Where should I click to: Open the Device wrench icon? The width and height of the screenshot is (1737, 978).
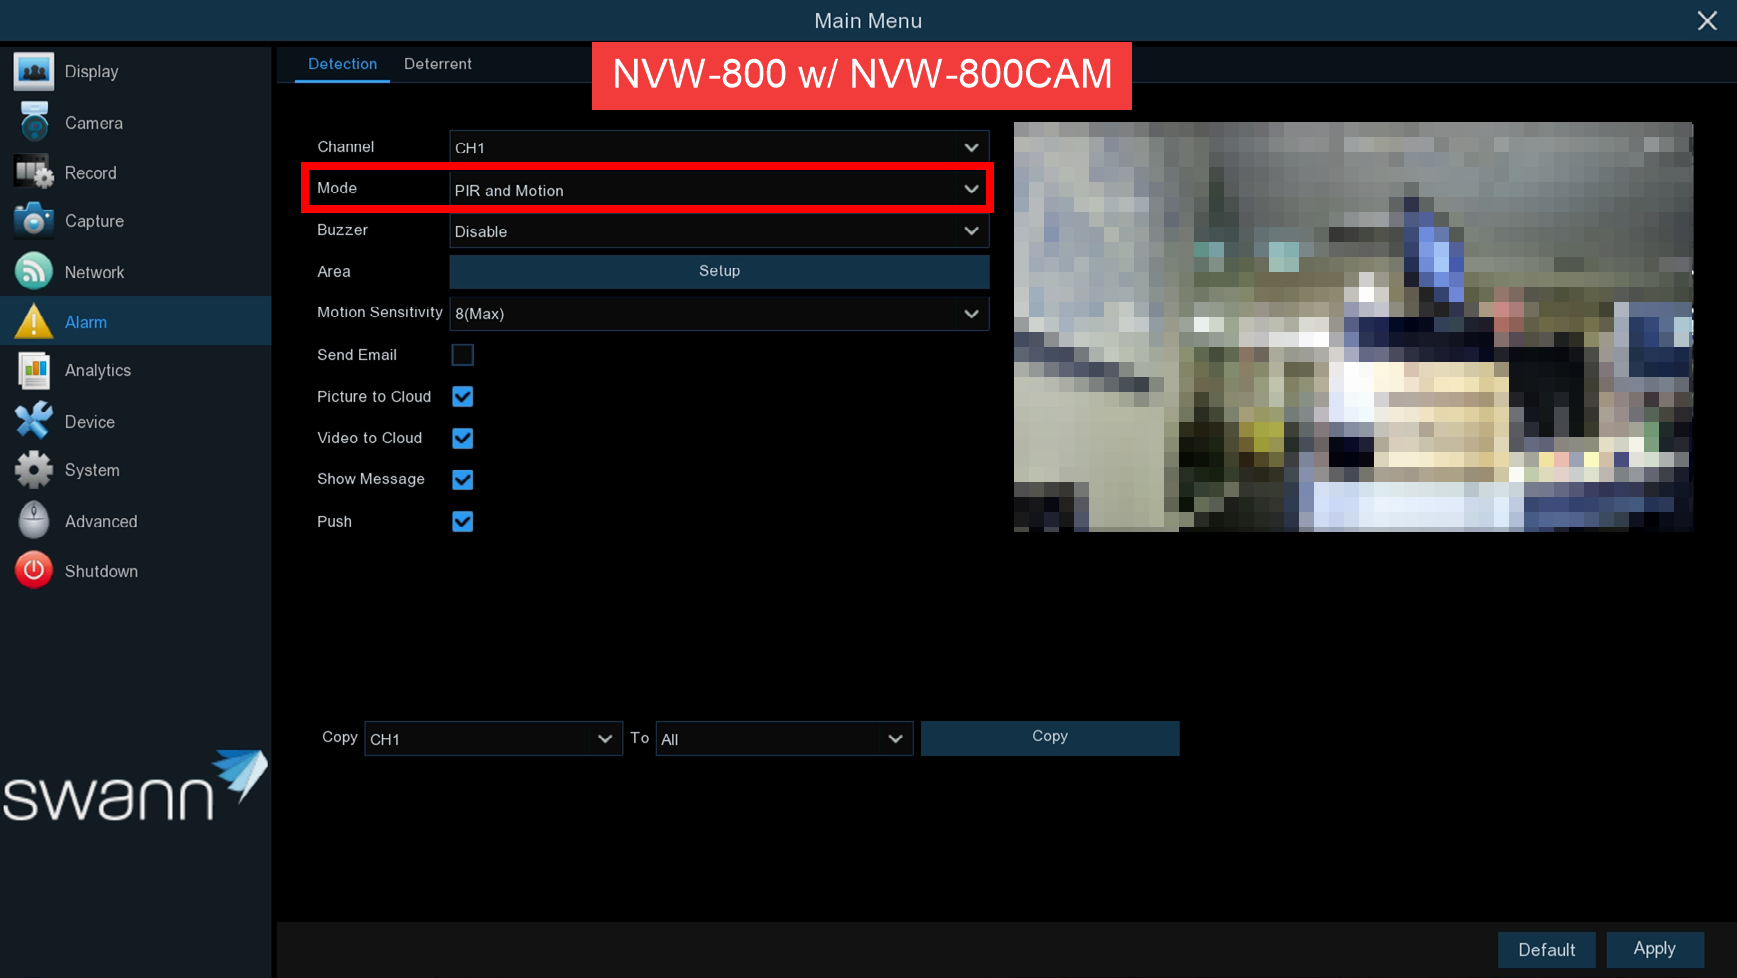[34, 422]
